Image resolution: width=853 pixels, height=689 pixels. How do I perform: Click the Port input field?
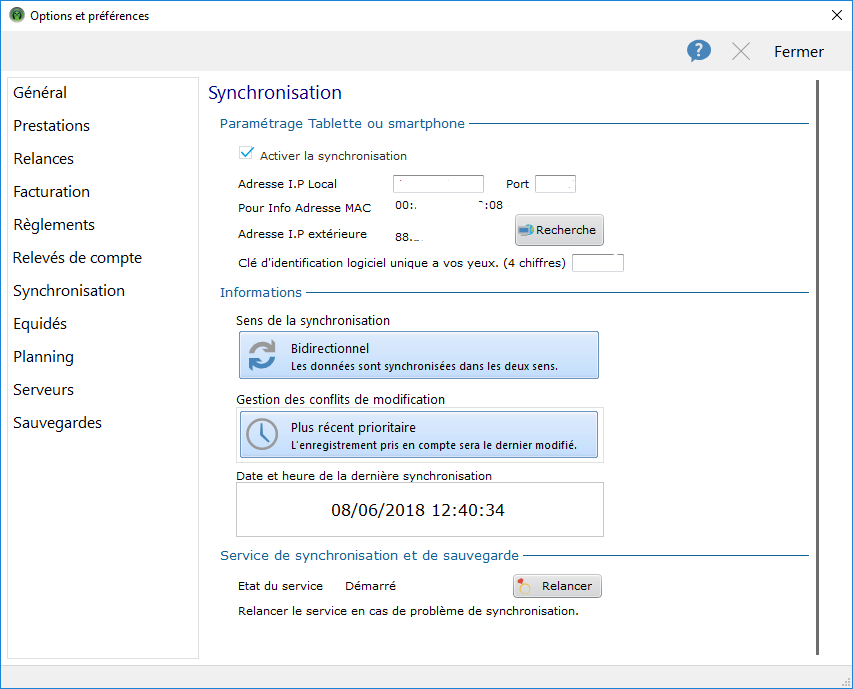click(x=555, y=184)
